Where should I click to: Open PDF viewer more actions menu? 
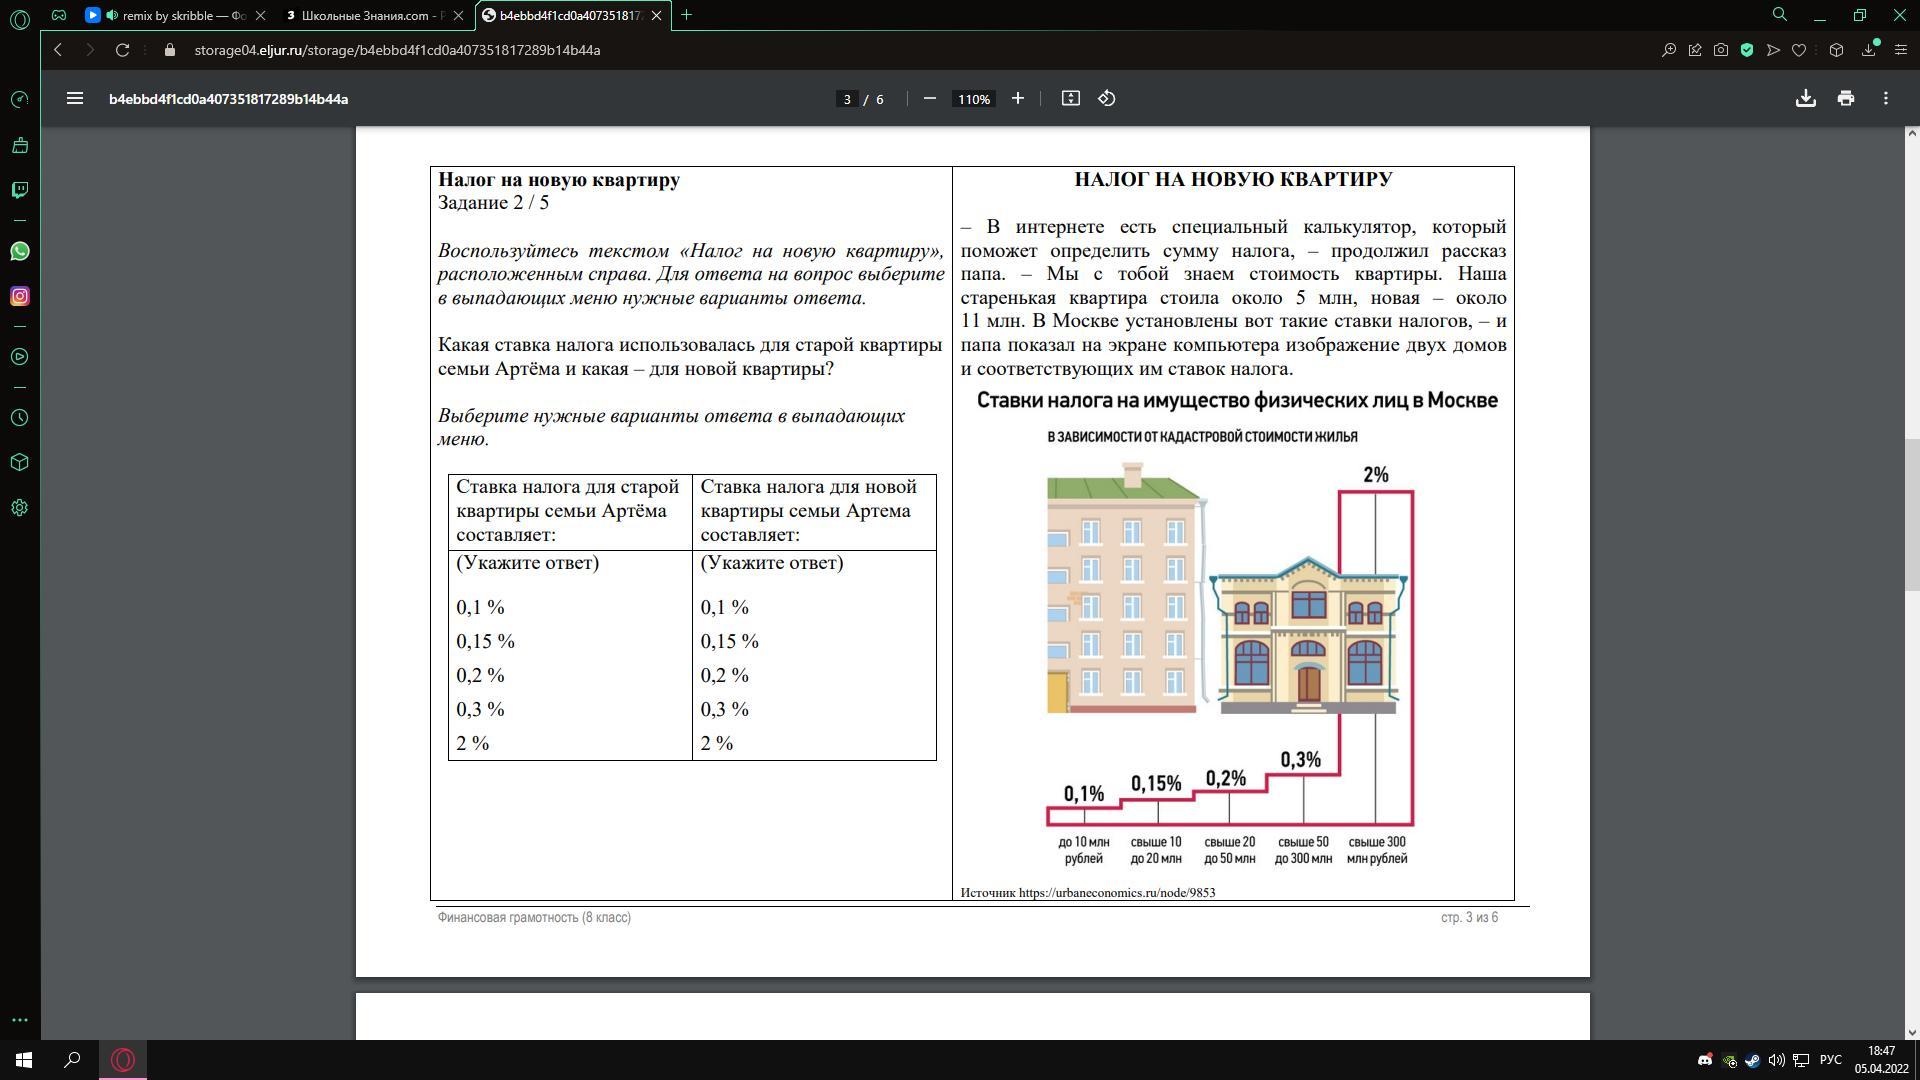click(x=1886, y=98)
